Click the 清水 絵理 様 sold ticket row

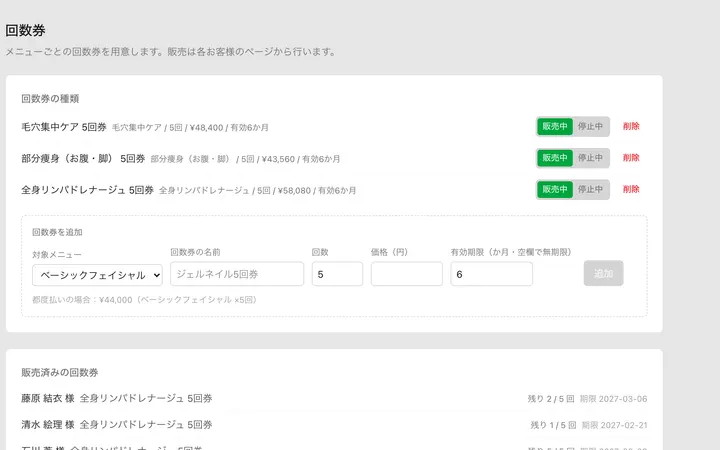click(x=334, y=425)
